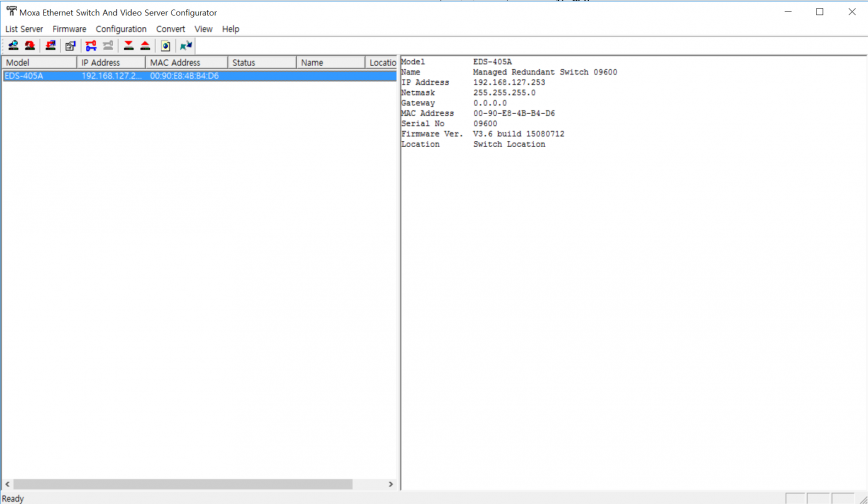
Task: Click the Ready status bar text
Action: pyautogui.click(x=13, y=498)
